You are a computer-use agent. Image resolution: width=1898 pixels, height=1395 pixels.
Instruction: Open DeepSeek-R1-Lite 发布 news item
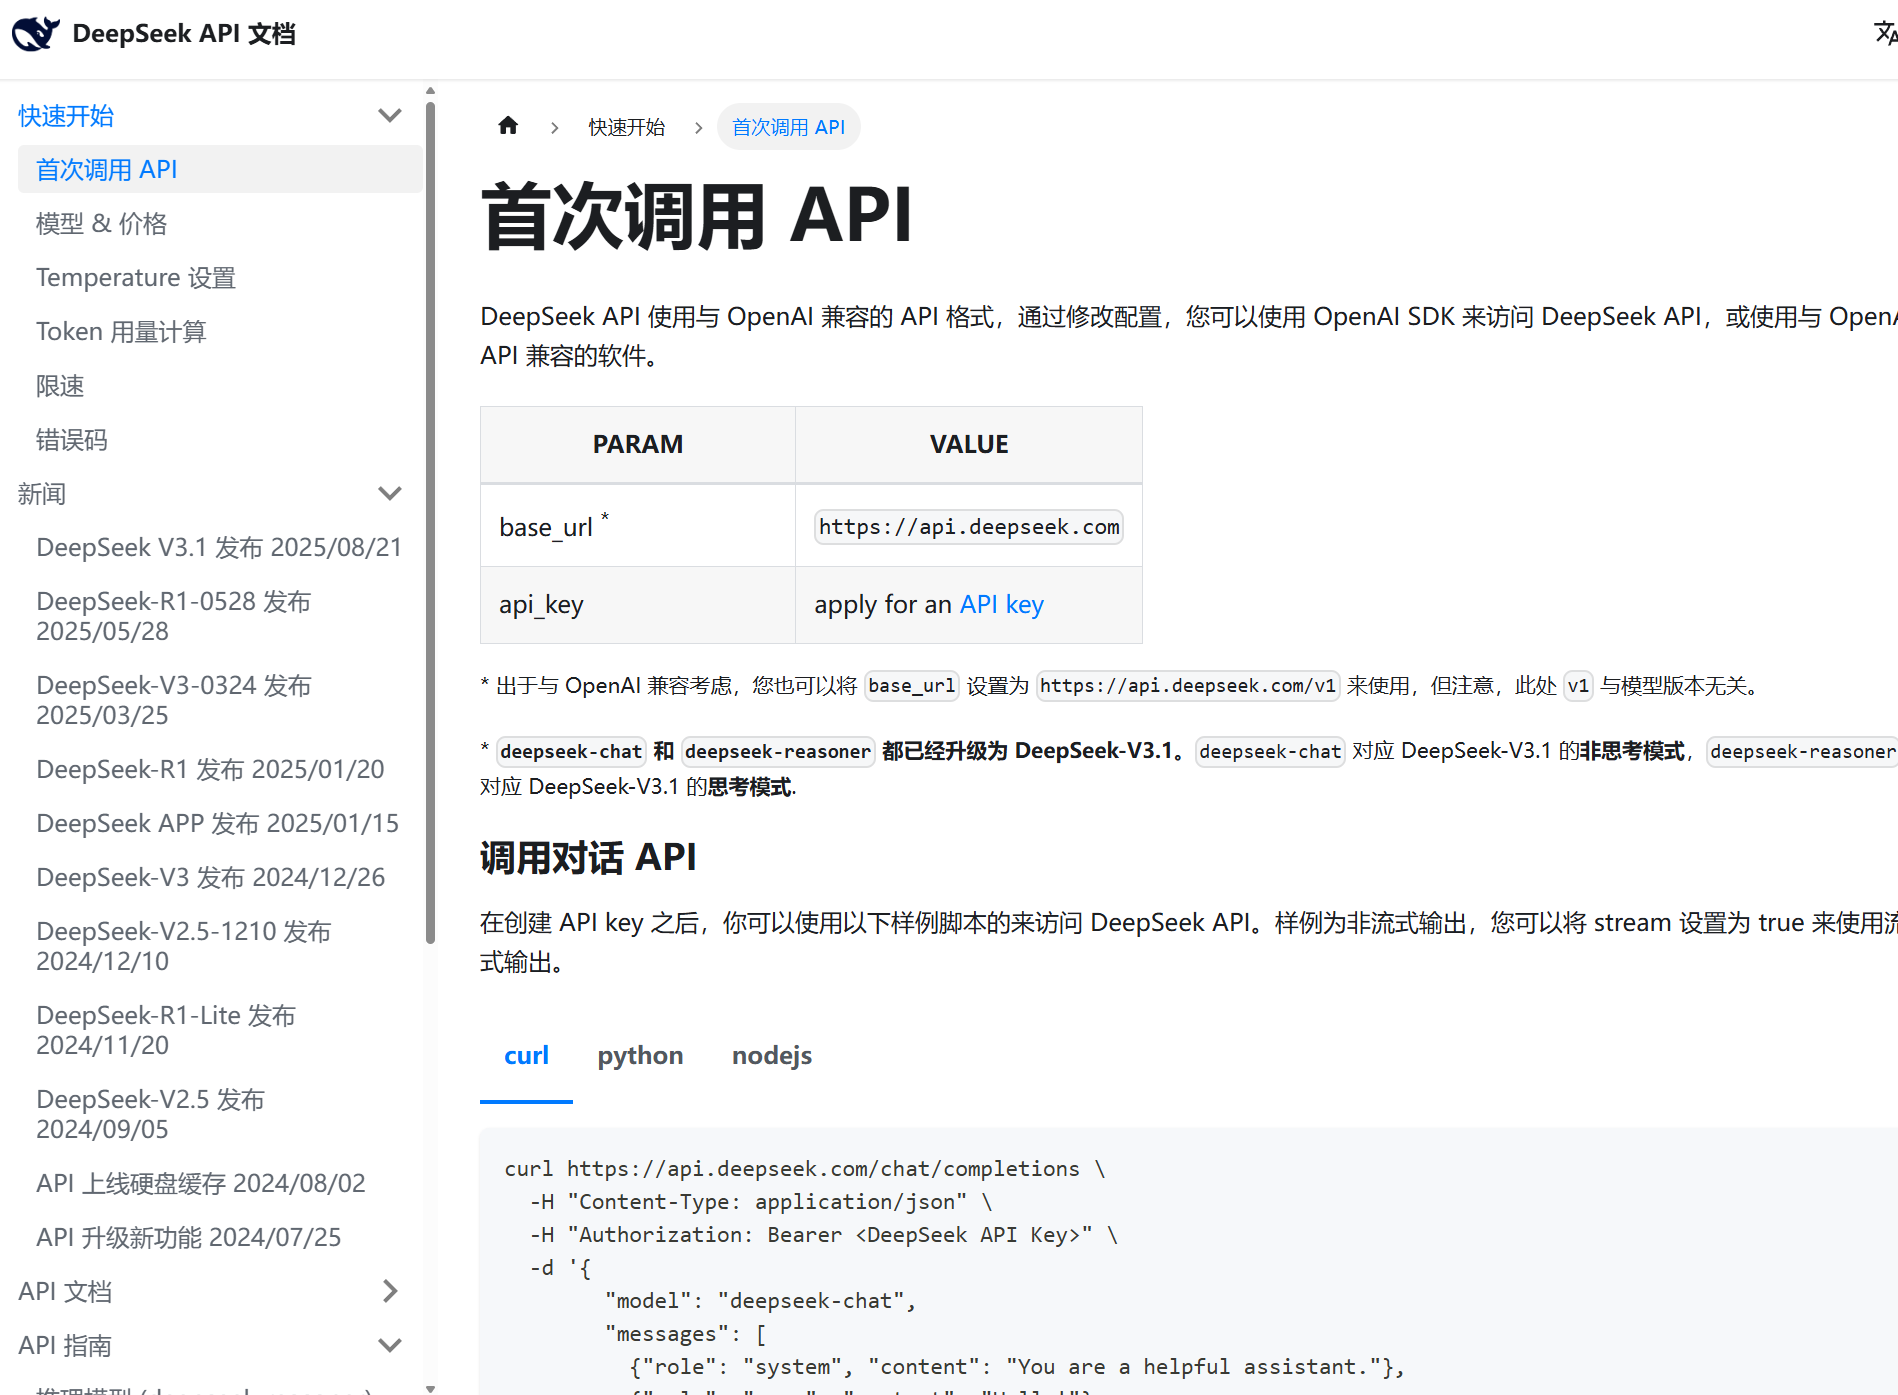point(220,1030)
